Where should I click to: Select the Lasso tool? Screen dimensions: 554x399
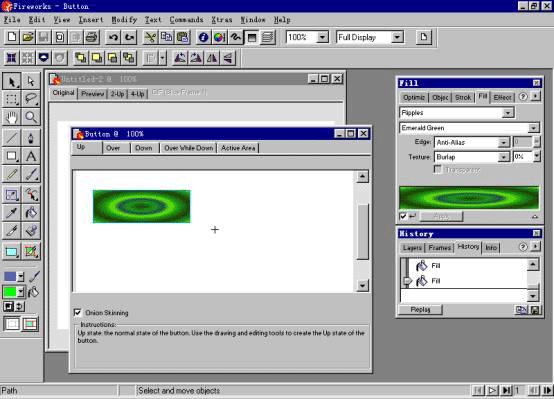click(31, 99)
